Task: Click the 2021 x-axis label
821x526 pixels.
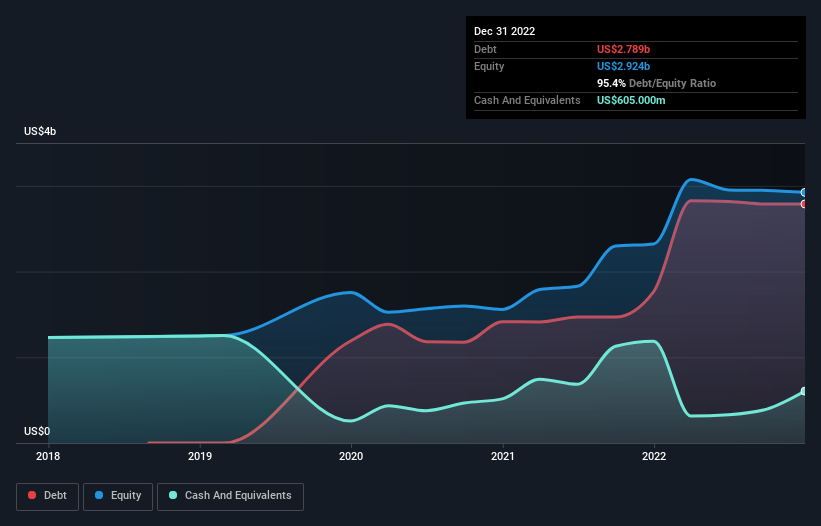Action: (x=503, y=456)
